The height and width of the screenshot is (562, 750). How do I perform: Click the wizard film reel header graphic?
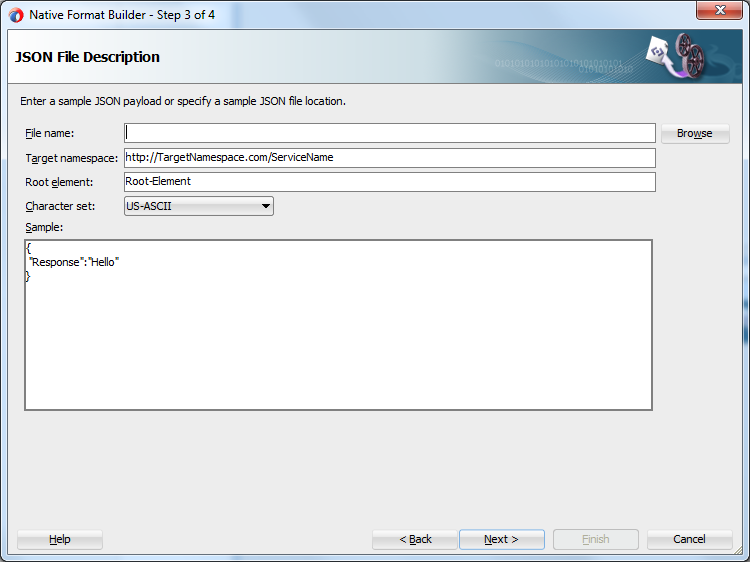(677, 55)
